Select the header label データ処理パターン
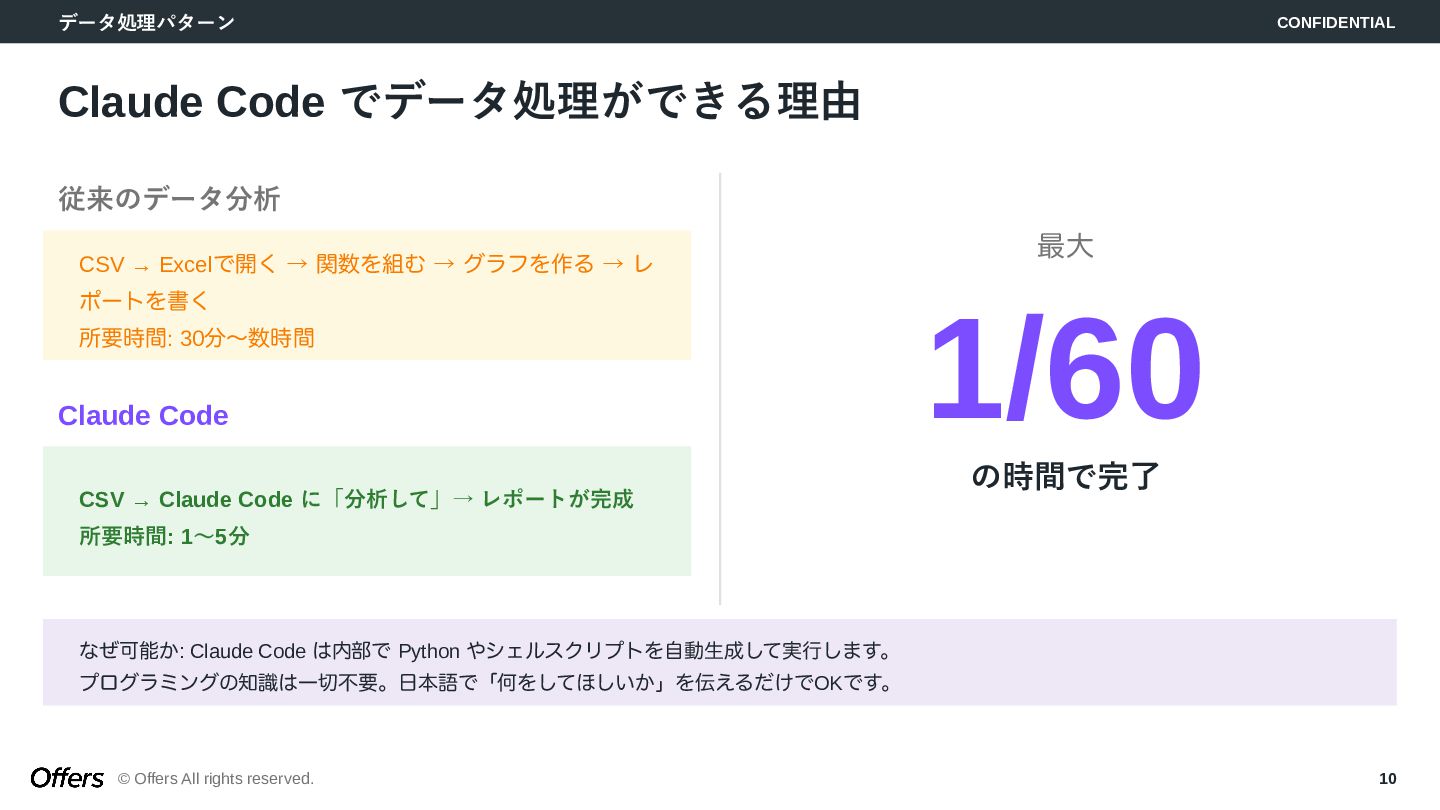Viewport: 1440px width, 810px height. click(x=147, y=22)
